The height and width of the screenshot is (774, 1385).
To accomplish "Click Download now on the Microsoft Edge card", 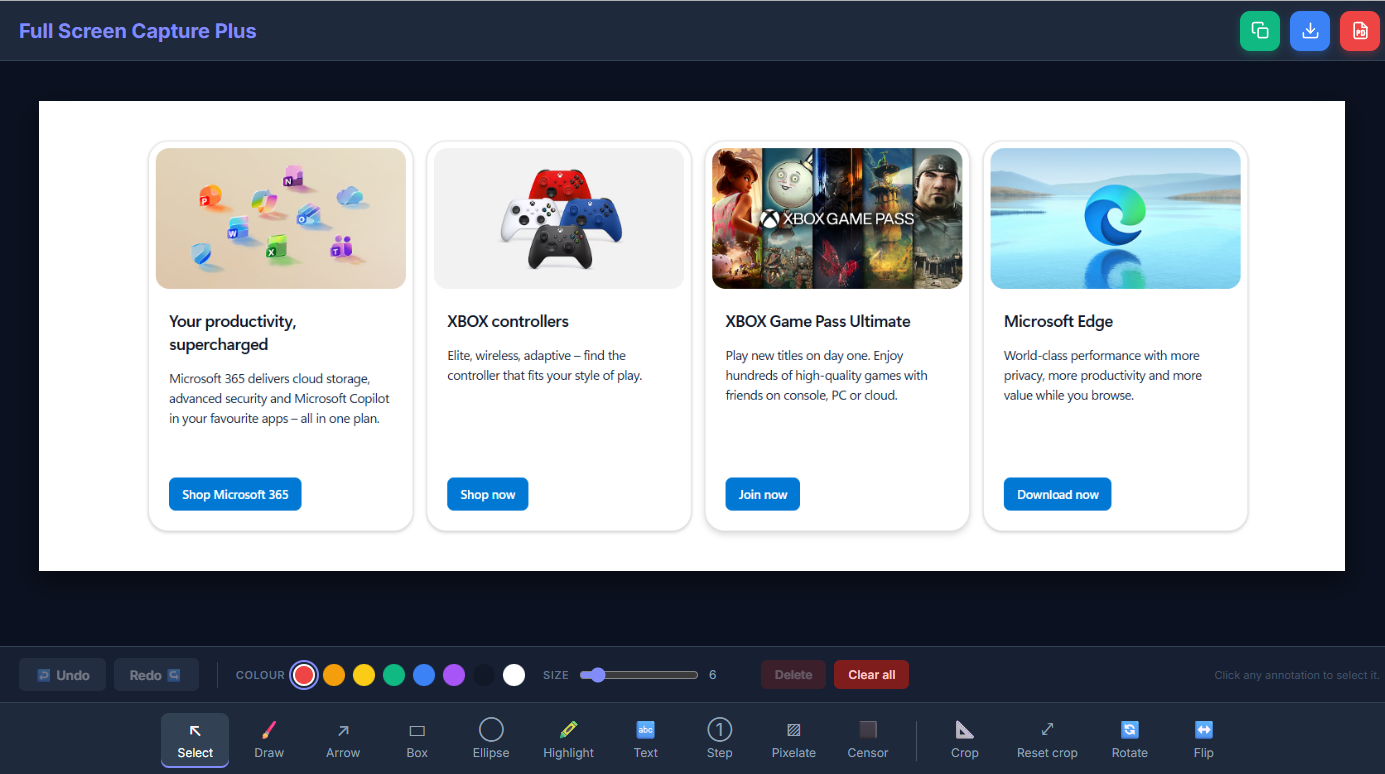I will tap(1058, 494).
